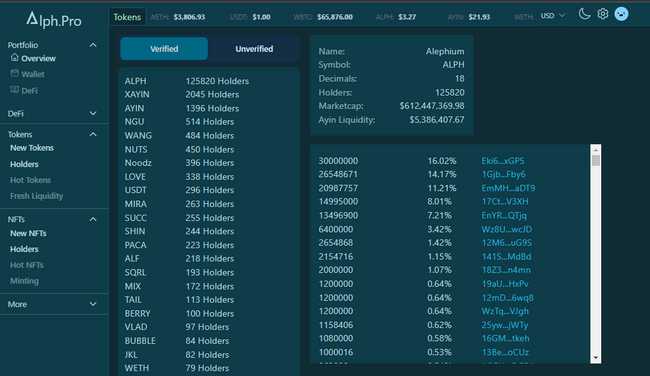Open settings via the gear icon
The height and width of the screenshot is (376, 650).
pos(603,14)
